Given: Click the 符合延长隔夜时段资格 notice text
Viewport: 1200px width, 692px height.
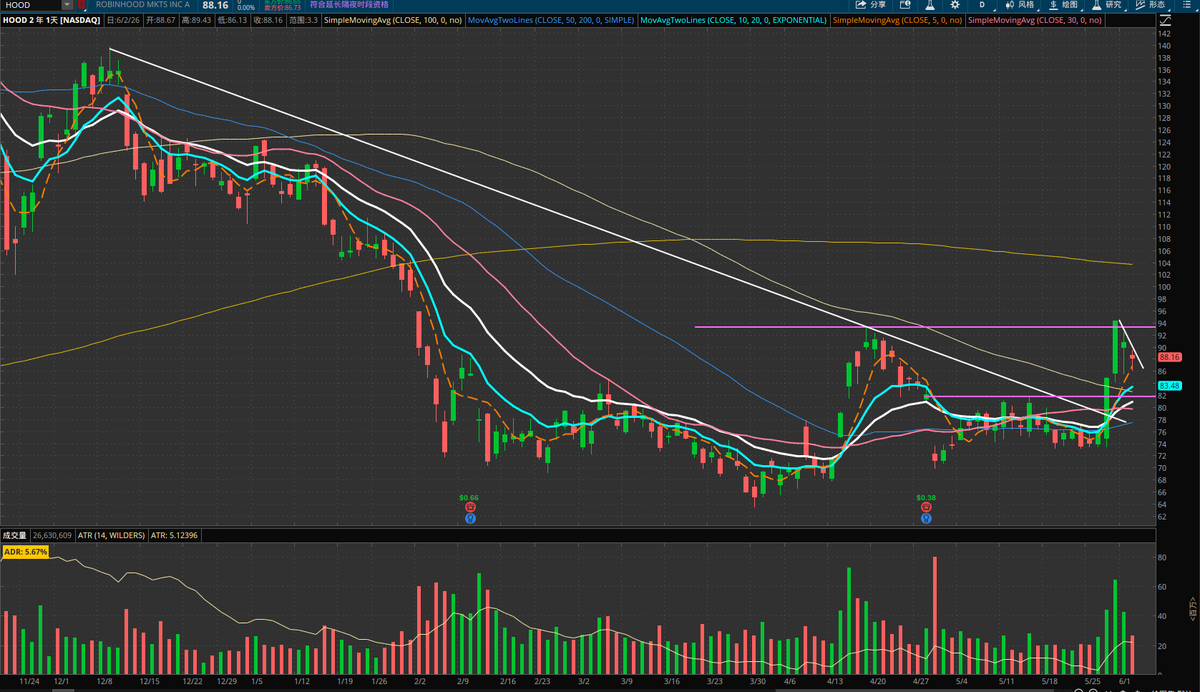Looking at the screenshot, I should pyautogui.click(x=349, y=5).
